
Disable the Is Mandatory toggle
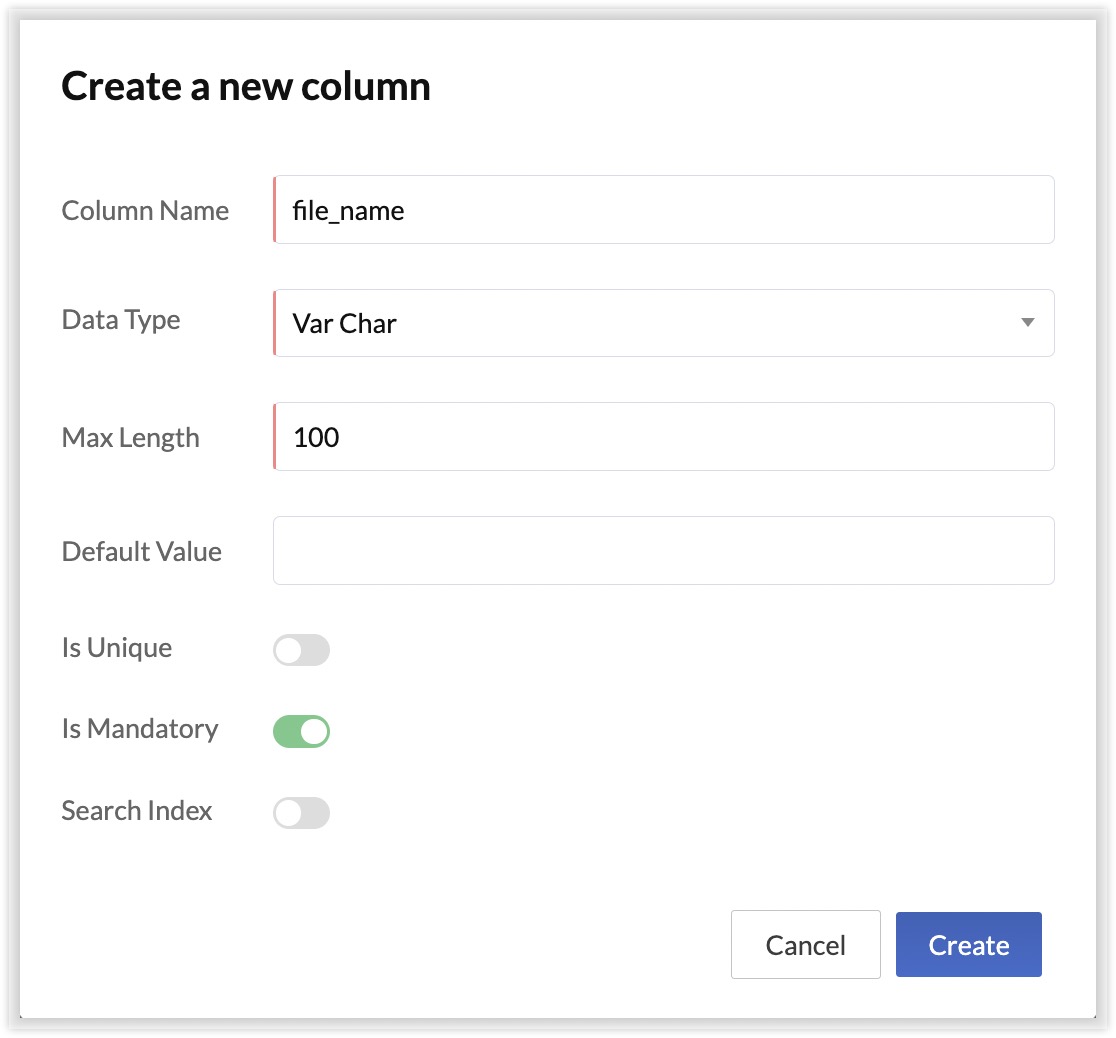[301, 731]
